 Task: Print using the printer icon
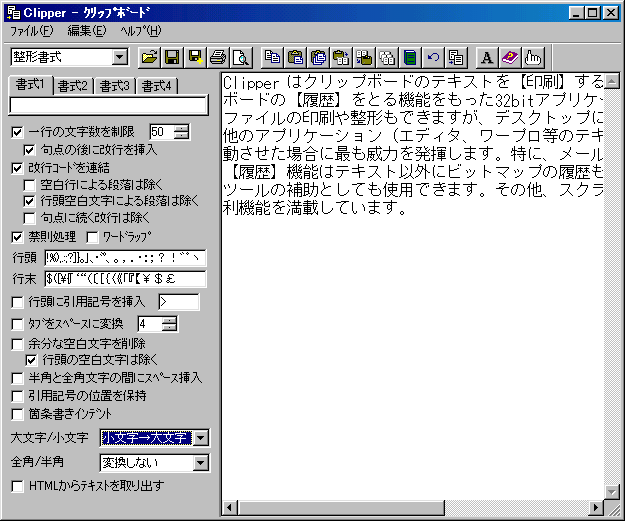(x=218, y=58)
